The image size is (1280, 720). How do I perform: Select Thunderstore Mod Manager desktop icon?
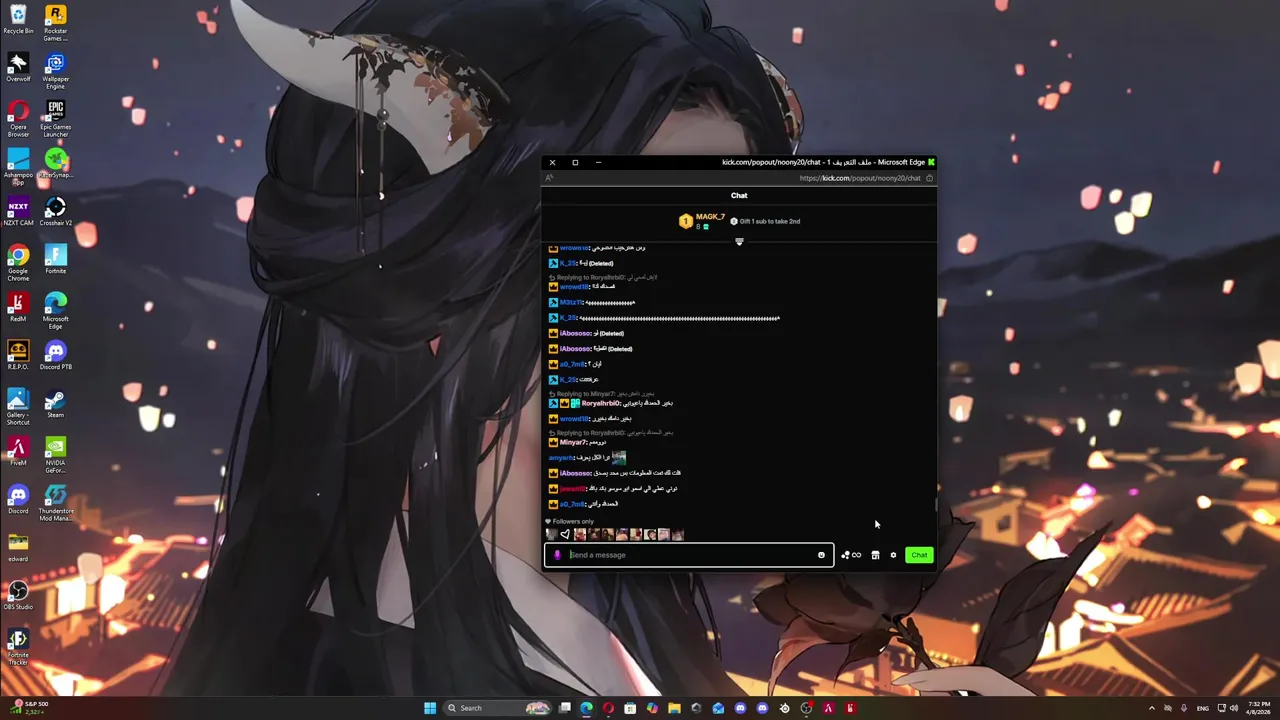click(x=56, y=503)
